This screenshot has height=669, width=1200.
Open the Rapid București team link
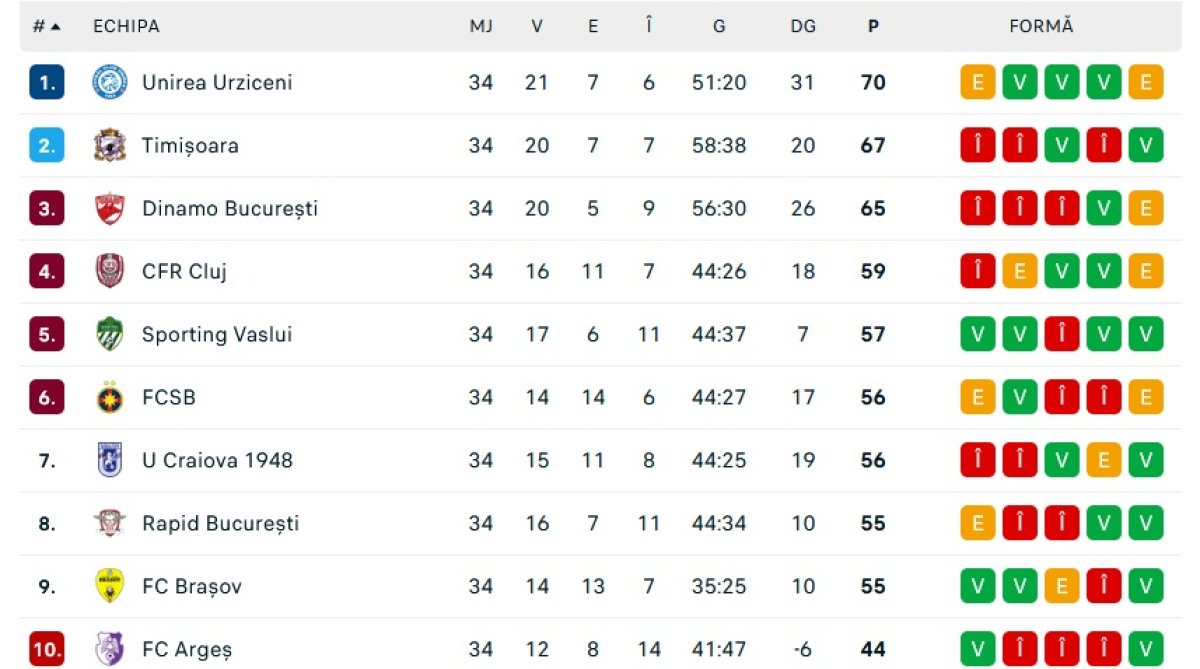pyautogui.click(x=220, y=523)
